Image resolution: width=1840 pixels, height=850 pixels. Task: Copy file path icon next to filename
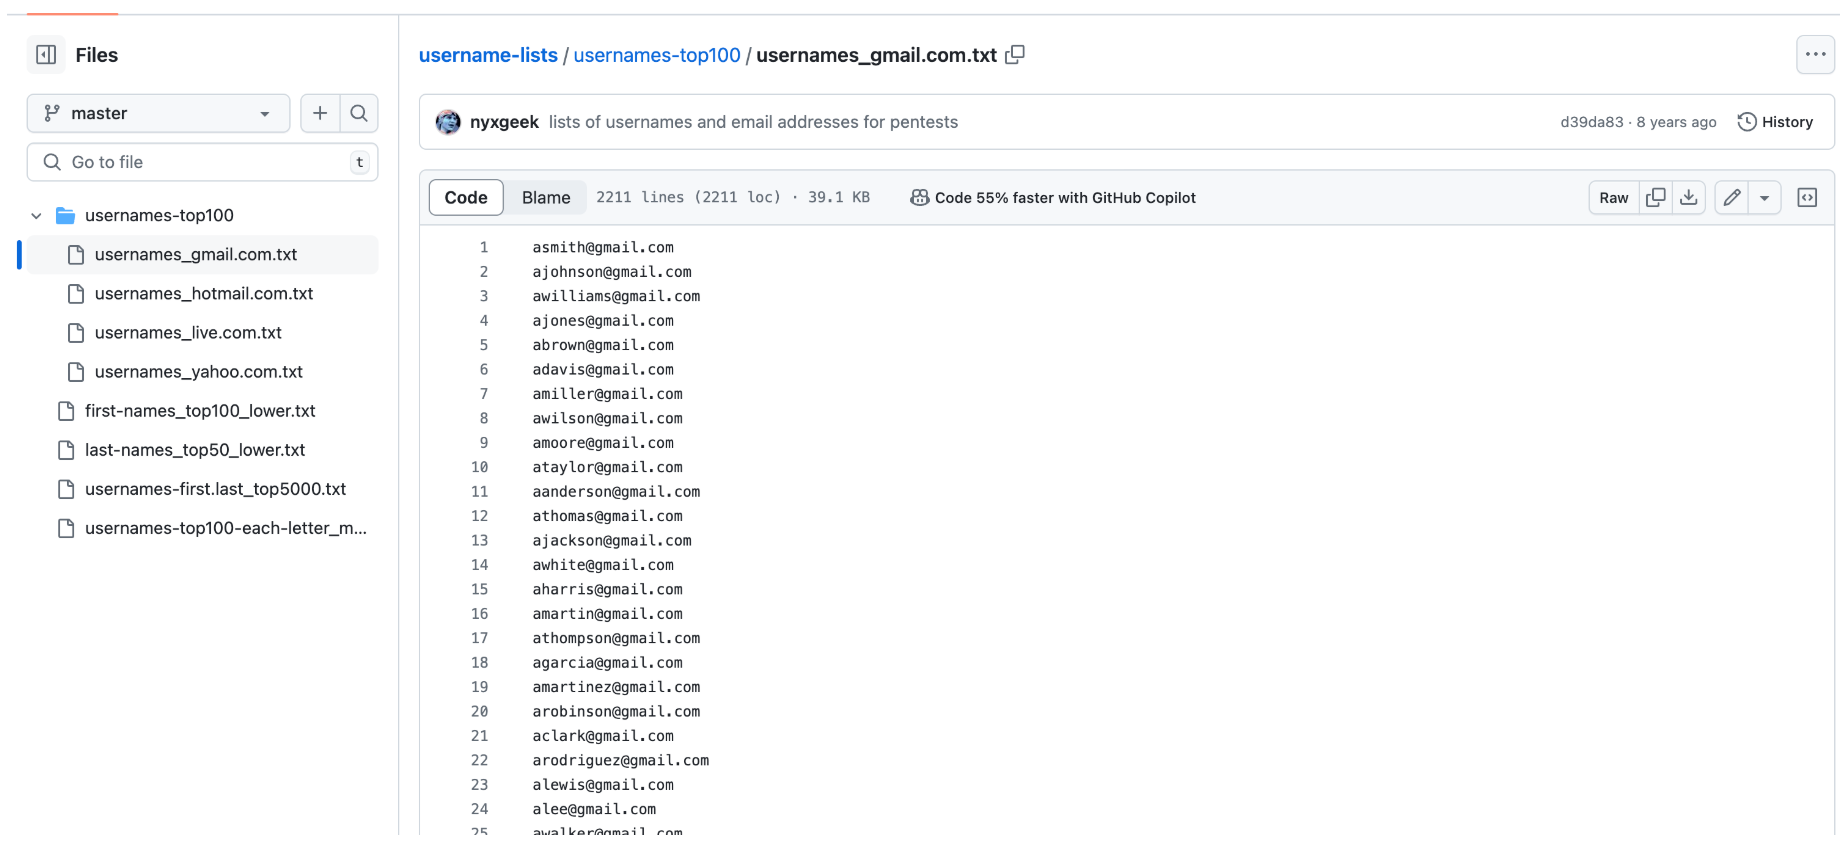tap(1015, 55)
